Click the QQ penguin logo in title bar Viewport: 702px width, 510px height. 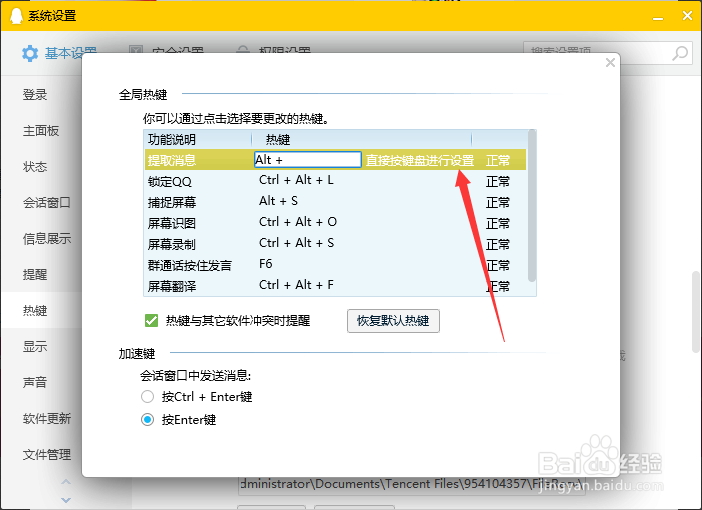16,16
